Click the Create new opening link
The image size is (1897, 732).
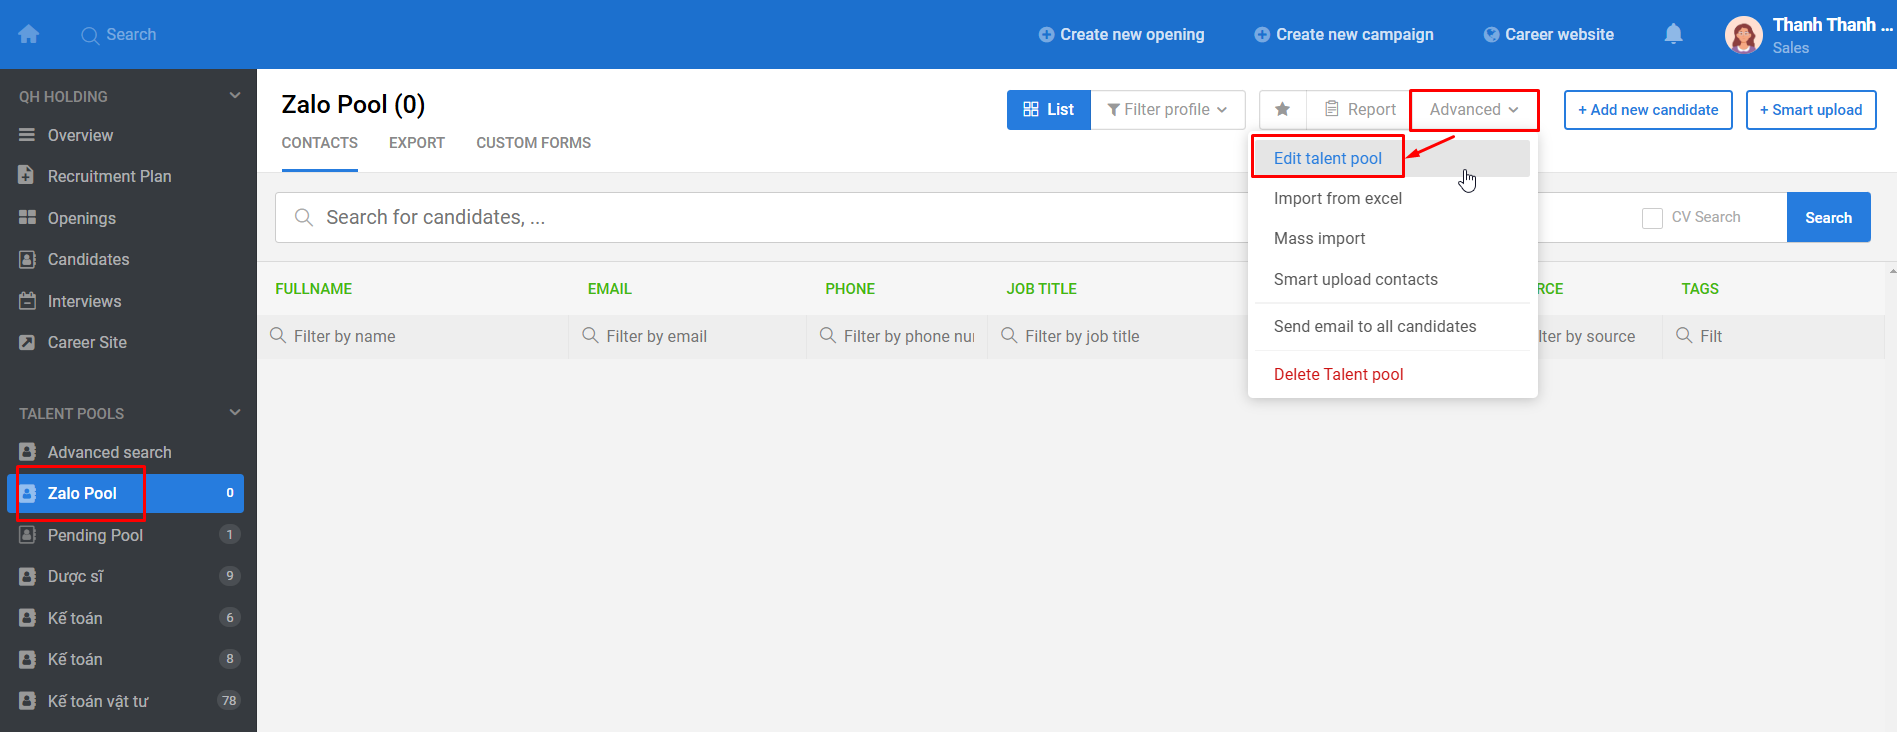click(x=1121, y=34)
